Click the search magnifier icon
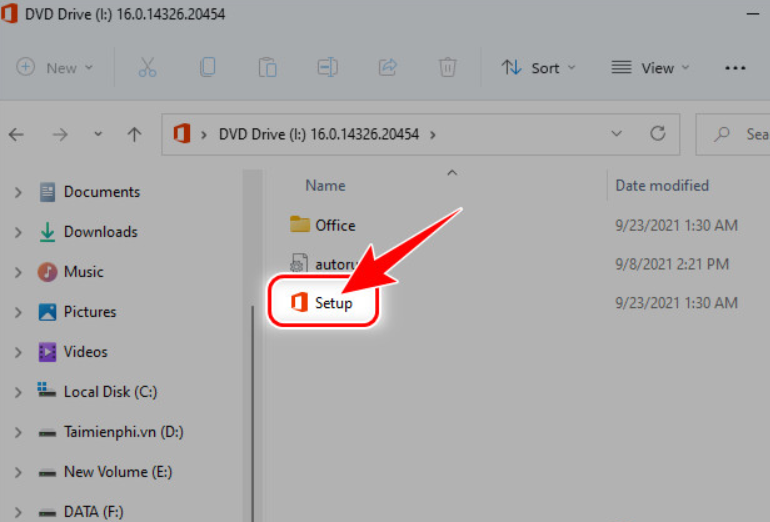Screen dimensions: 770x522 [x=721, y=134]
